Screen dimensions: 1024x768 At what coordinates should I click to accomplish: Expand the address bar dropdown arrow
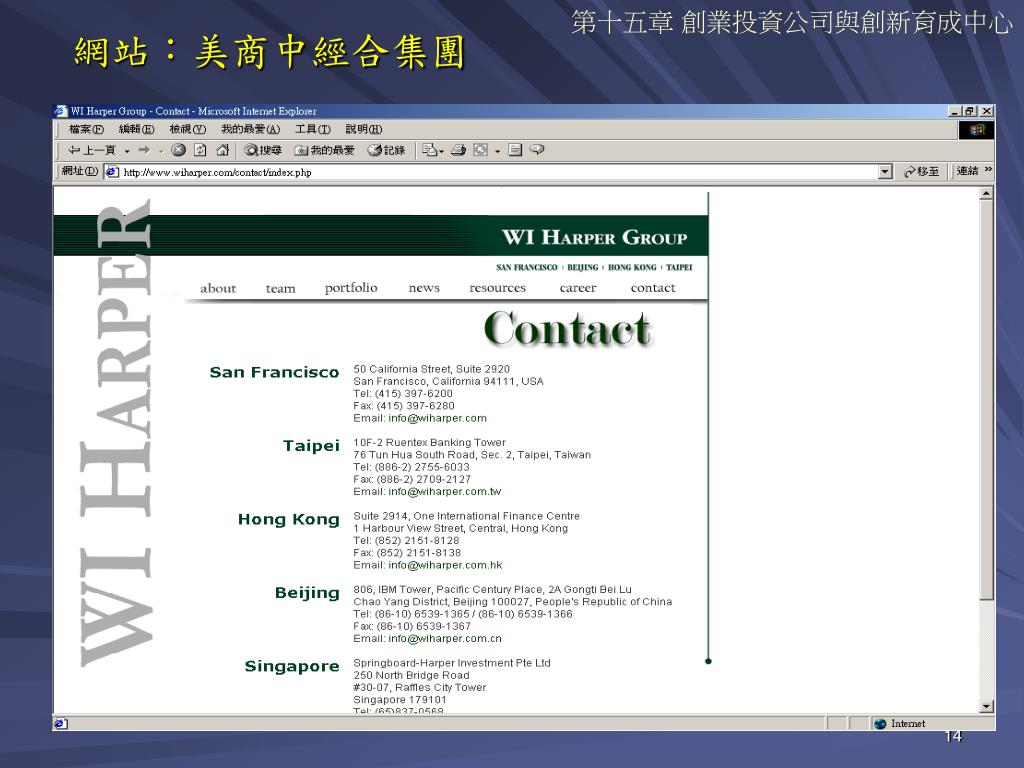point(885,172)
